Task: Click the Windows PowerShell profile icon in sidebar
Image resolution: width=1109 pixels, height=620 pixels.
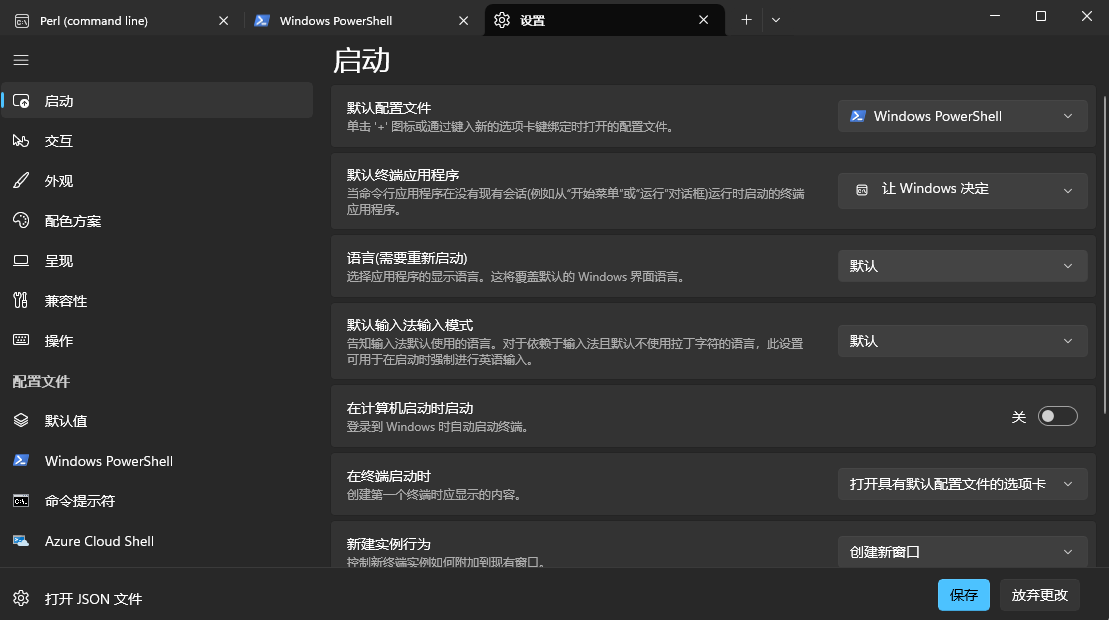Action: pyautogui.click(x=21, y=460)
